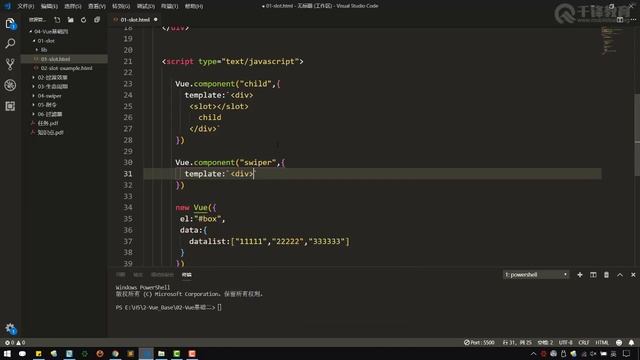The height and width of the screenshot is (360, 640).
Task: Open the Explorer view in activity bar
Action: [x=10, y=24]
